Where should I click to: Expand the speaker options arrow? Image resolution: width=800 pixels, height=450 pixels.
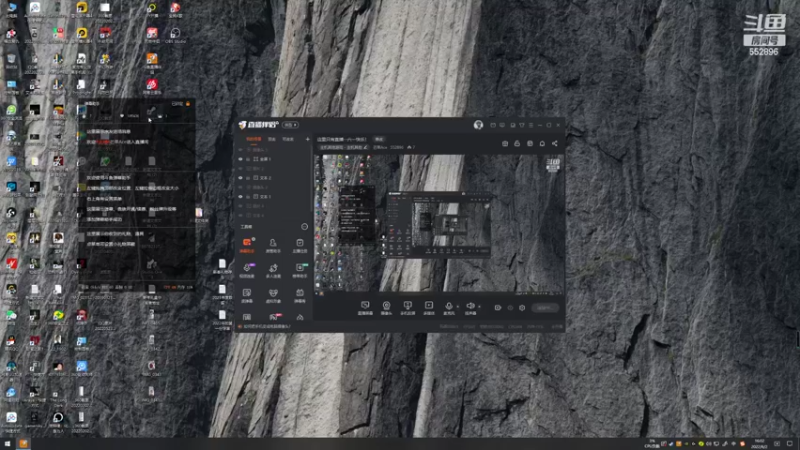pyautogui.click(x=479, y=307)
